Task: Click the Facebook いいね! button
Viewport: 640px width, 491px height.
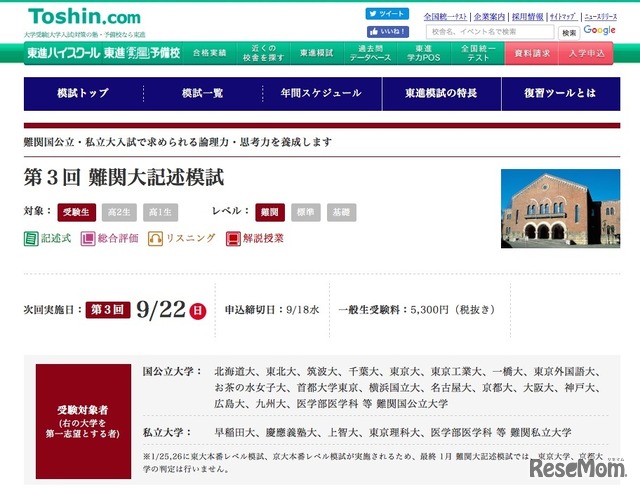Action: (x=388, y=31)
